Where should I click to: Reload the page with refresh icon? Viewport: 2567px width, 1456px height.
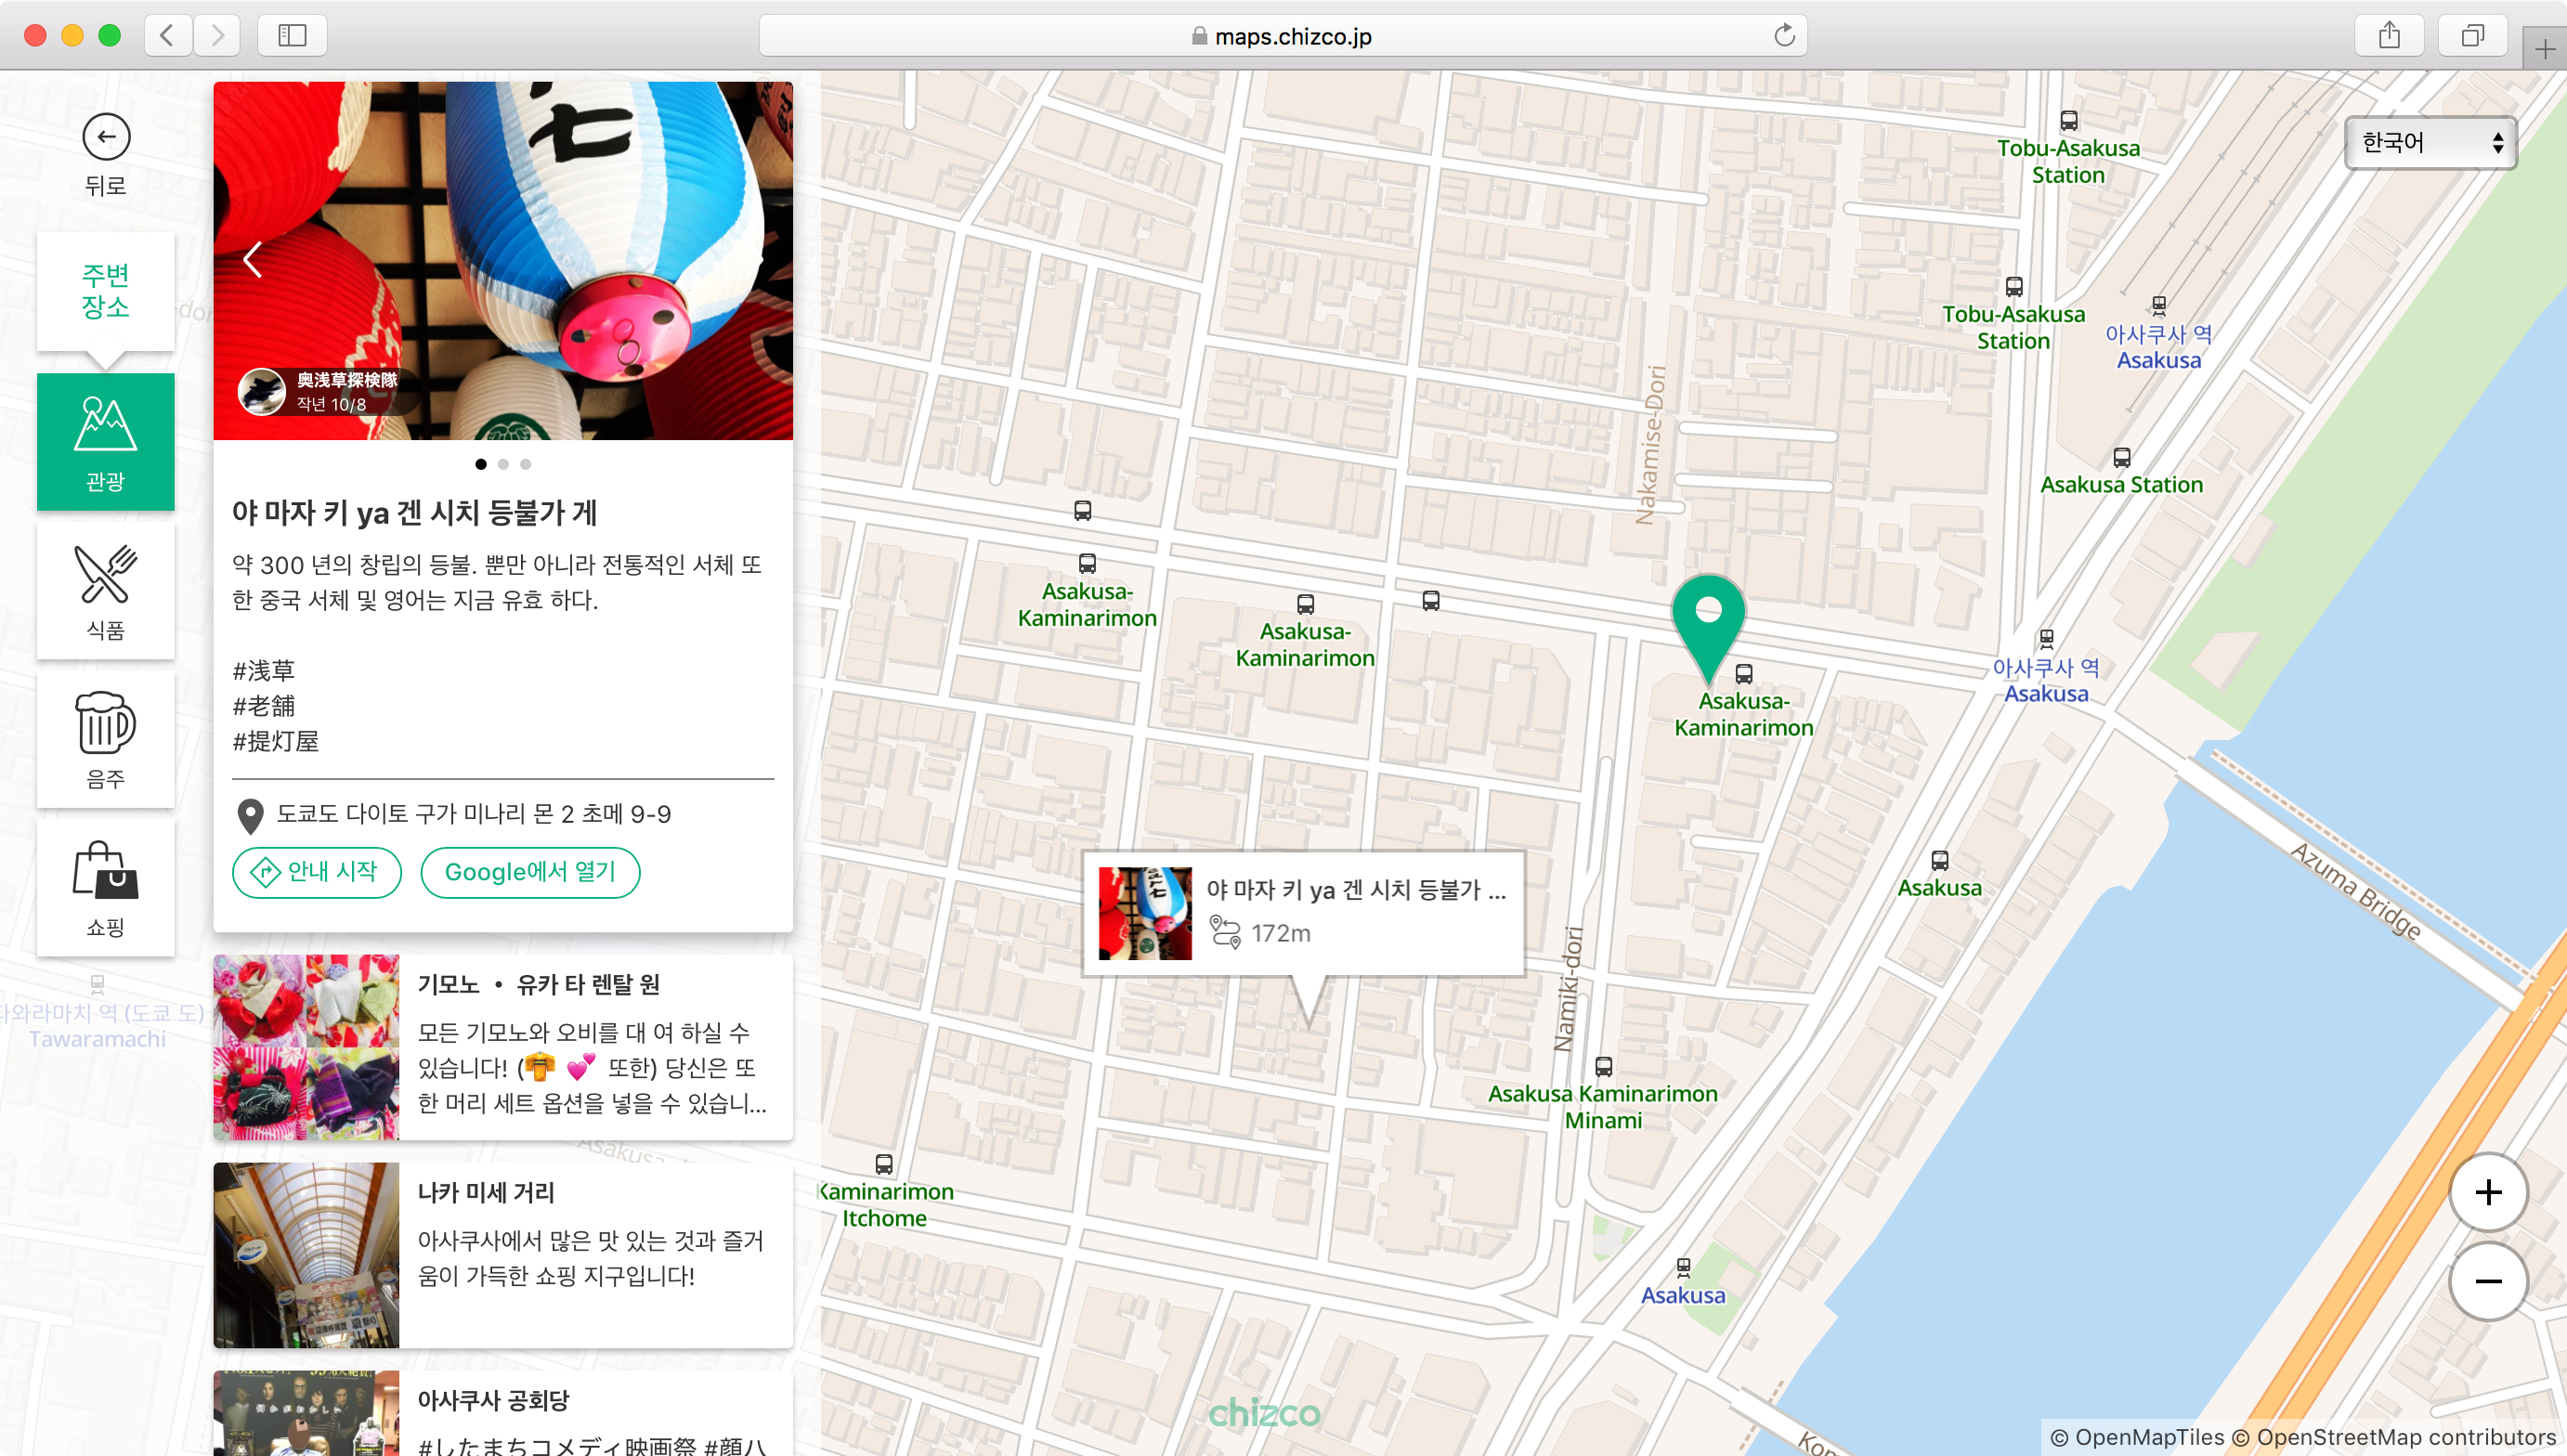point(1784,36)
